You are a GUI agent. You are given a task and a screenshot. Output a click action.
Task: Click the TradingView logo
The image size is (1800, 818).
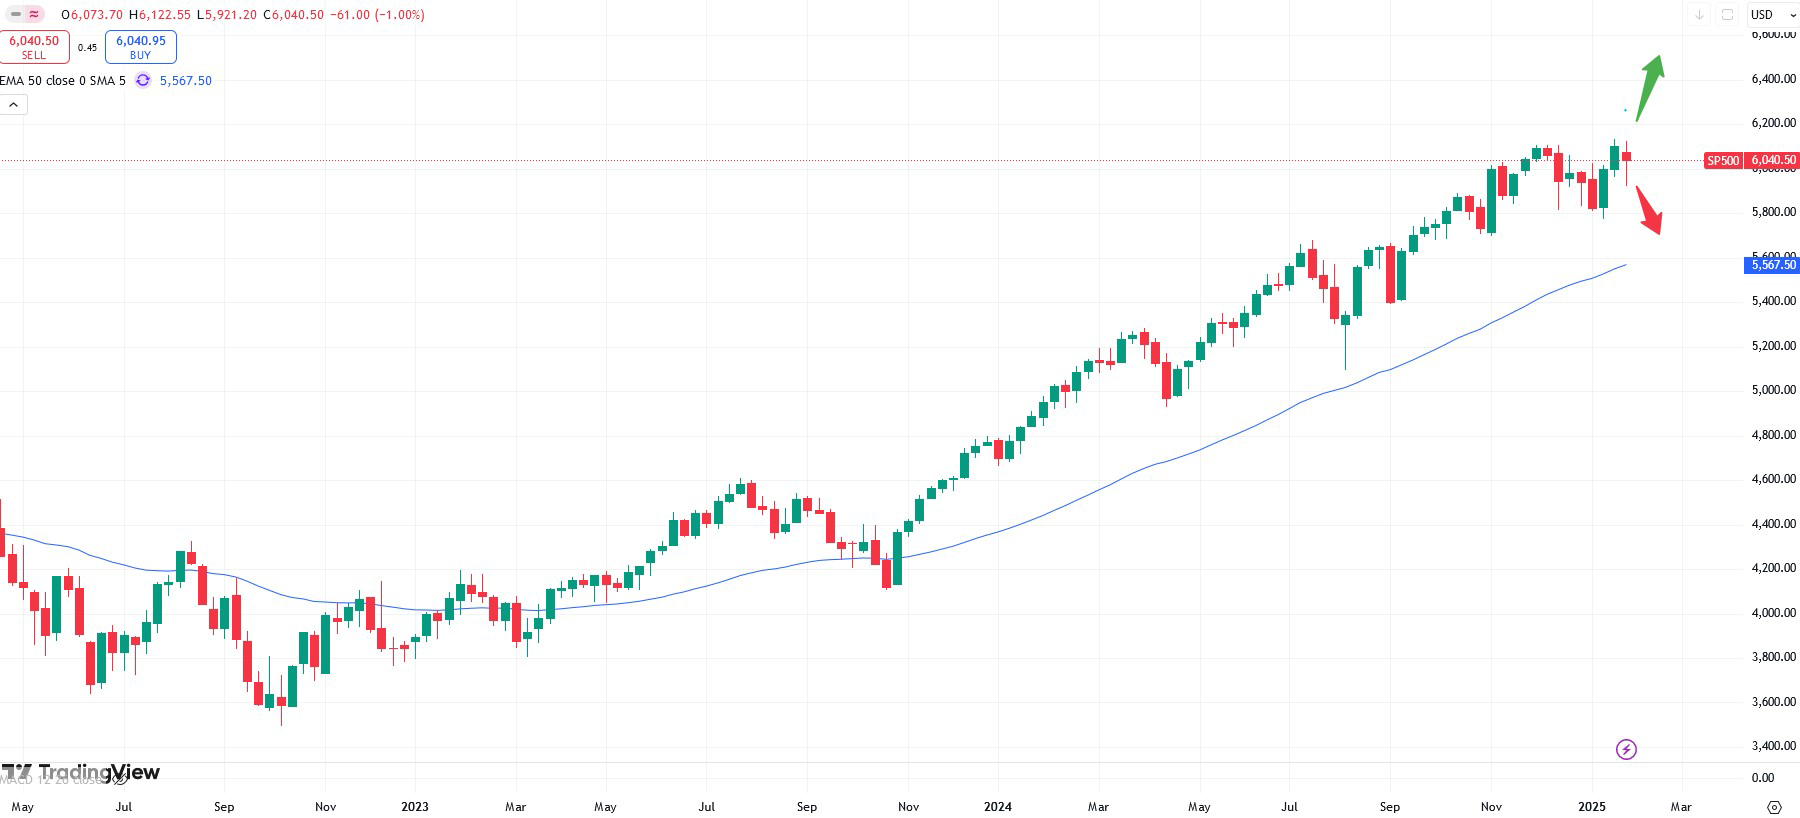click(x=82, y=772)
